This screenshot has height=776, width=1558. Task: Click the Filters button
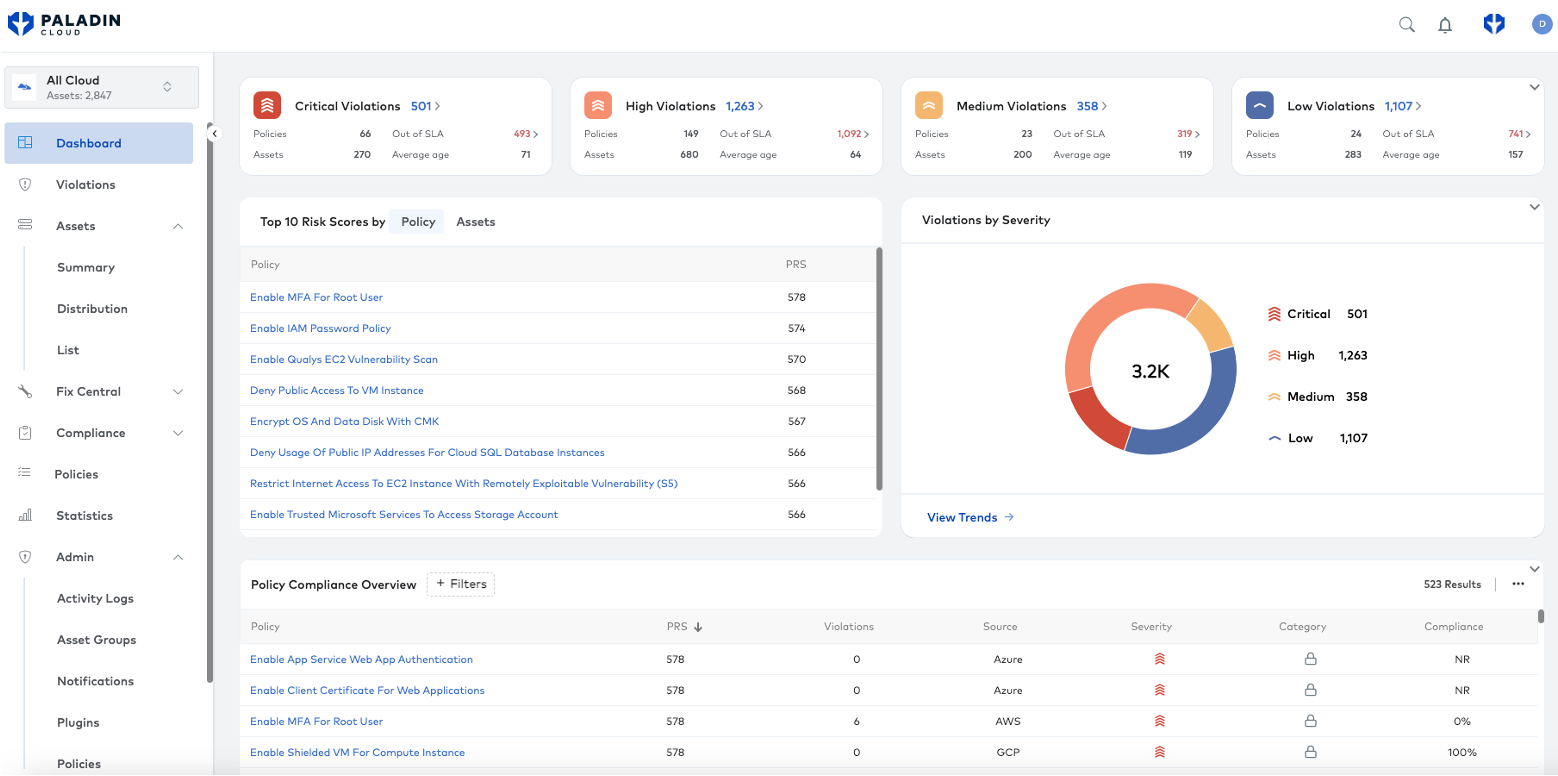(x=461, y=584)
